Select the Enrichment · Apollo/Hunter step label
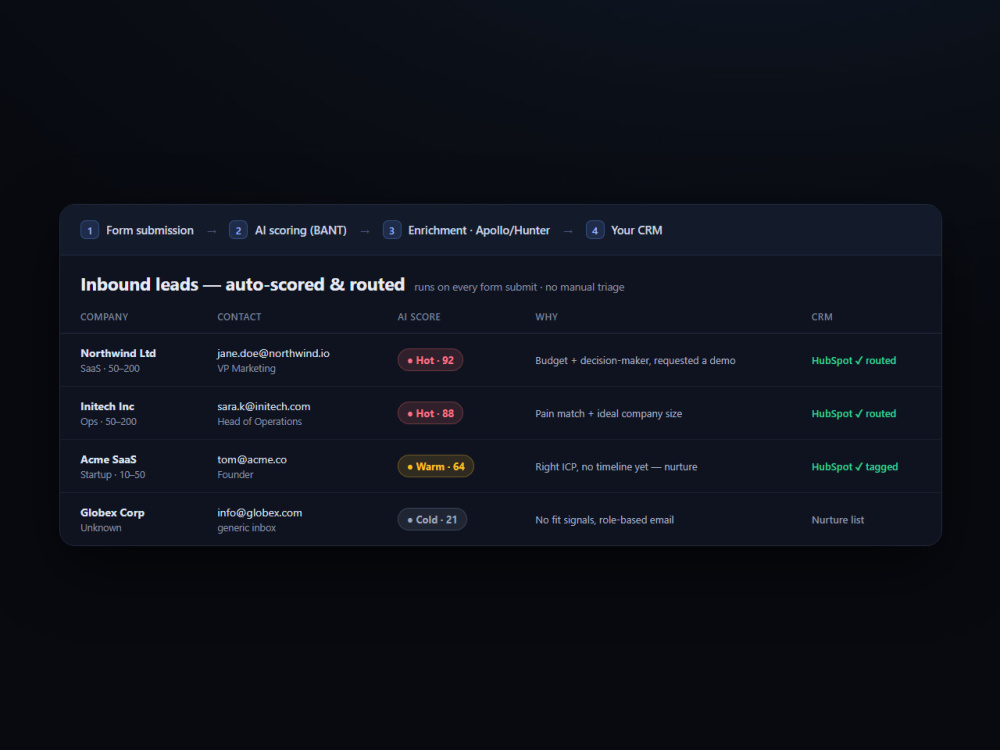 [x=479, y=230]
